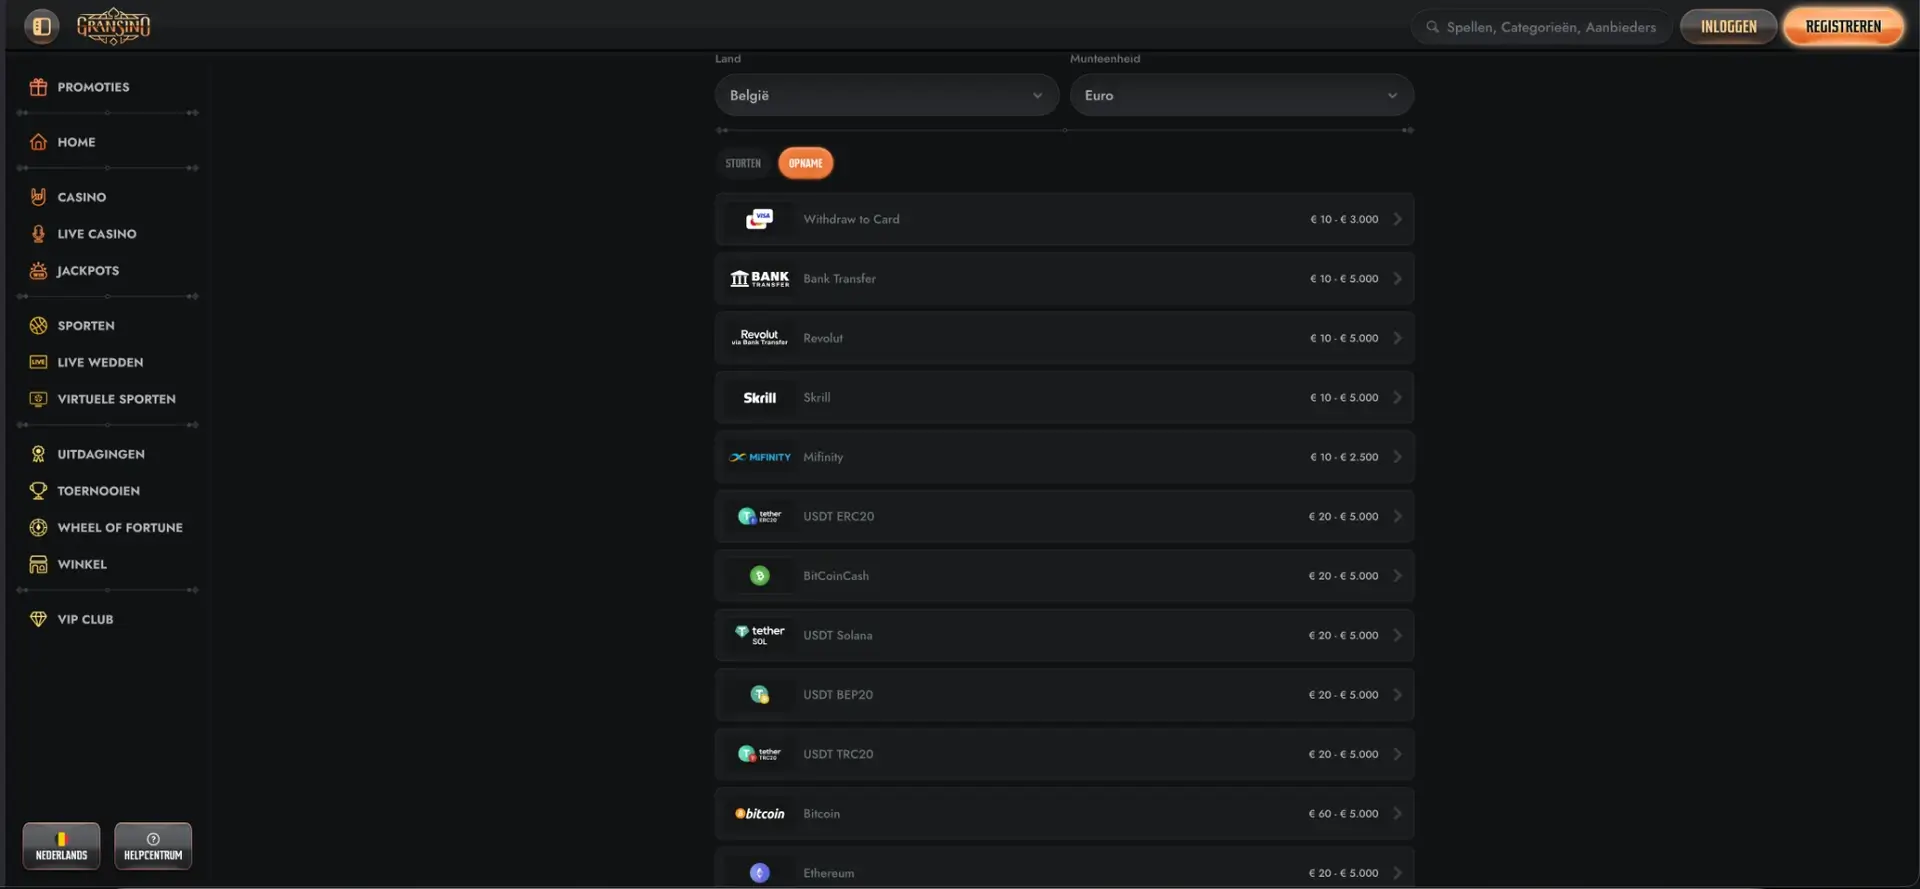1920x889 pixels.
Task: Click the tether SOL logo
Action: (x=760, y=635)
